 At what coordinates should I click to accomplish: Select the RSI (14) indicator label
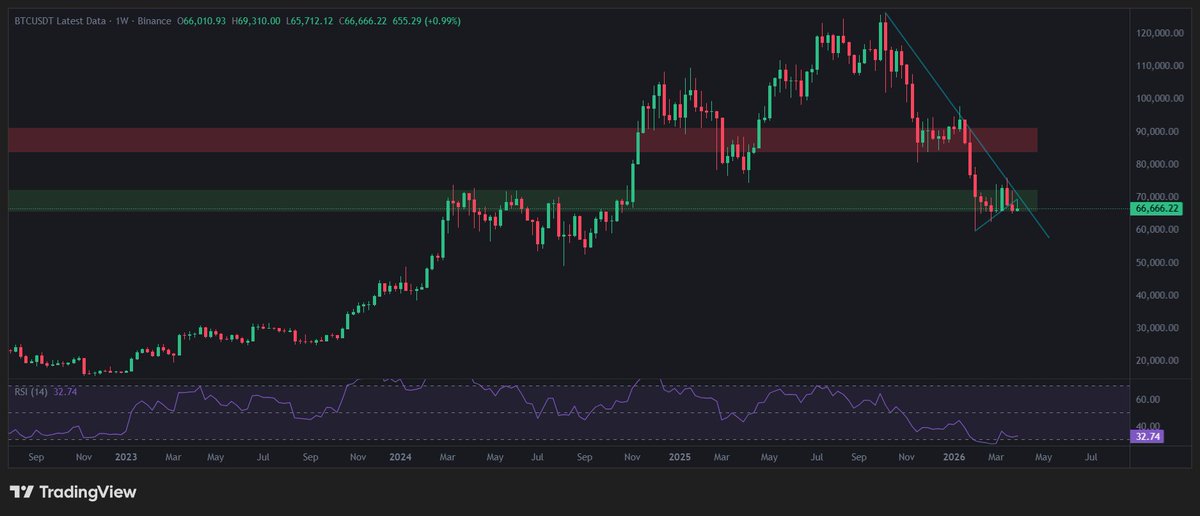[28, 391]
